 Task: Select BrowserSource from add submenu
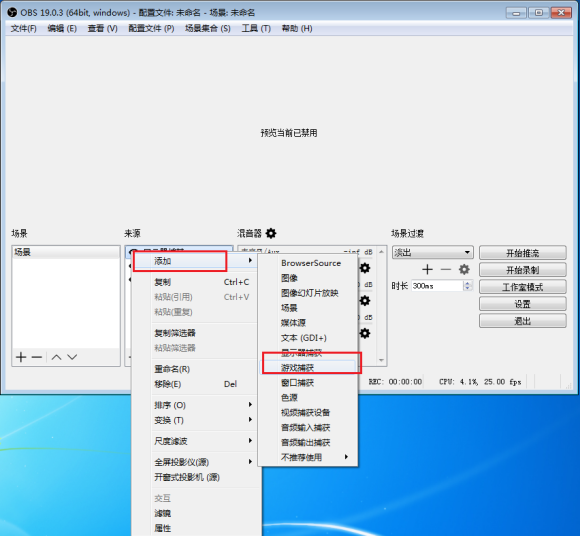pyautogui.click(x=308, y=263)
